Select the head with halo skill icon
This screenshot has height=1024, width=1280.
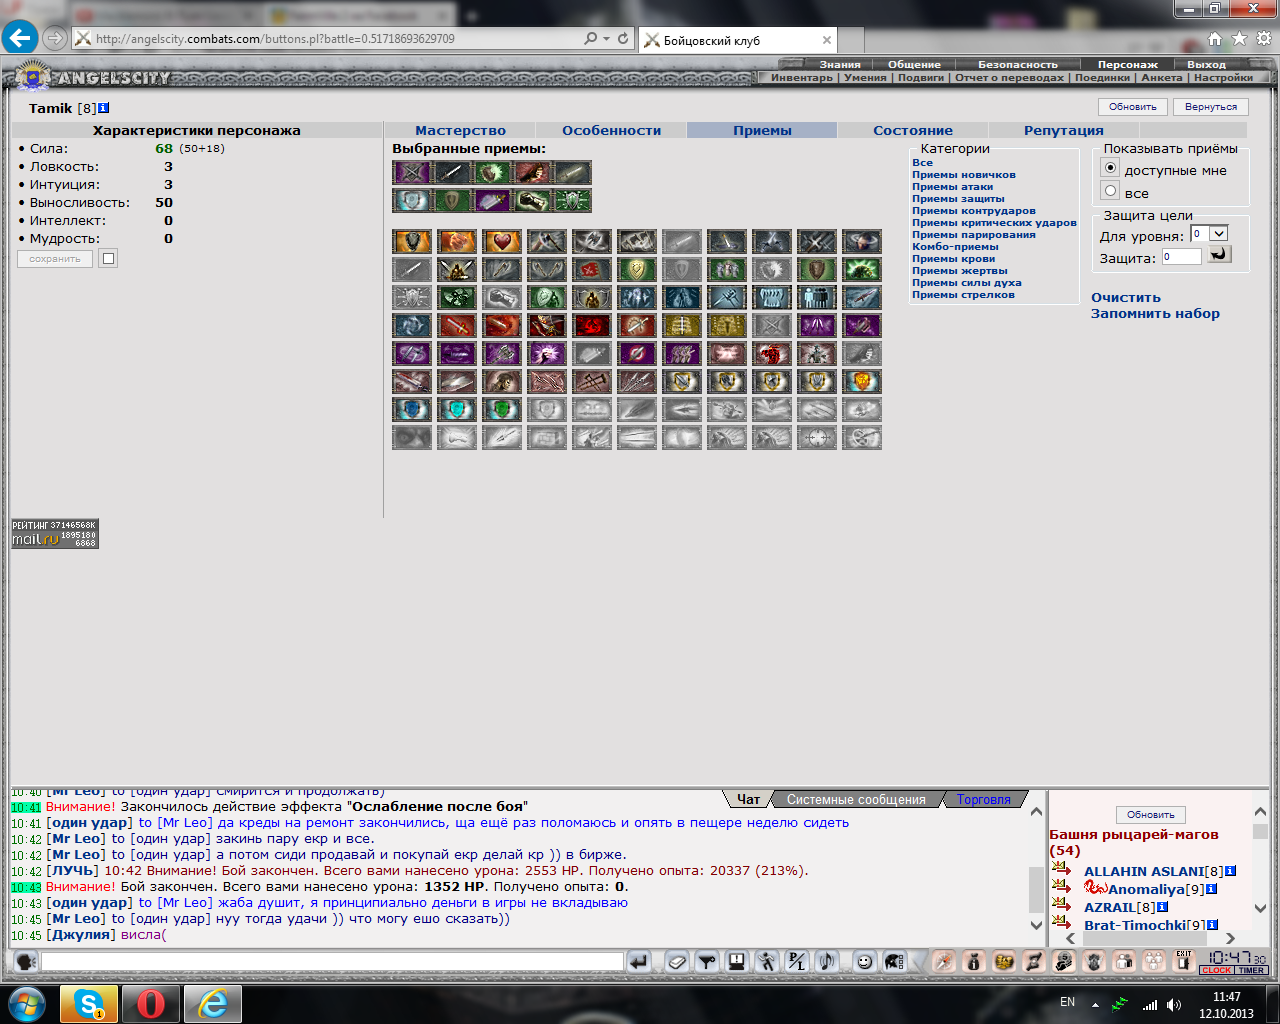pyautogui.click(x=862, y=241)
